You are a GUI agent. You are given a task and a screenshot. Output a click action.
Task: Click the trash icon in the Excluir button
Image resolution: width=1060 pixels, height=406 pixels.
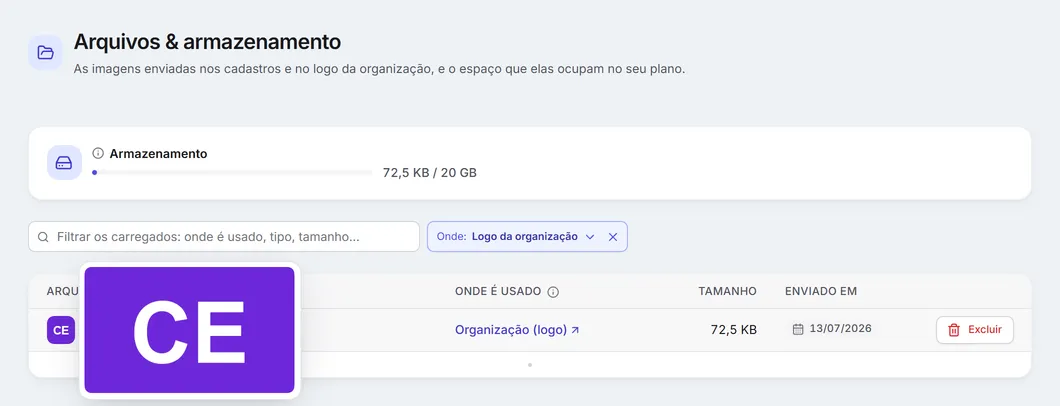pyautogui.click(x=954, y=330)
